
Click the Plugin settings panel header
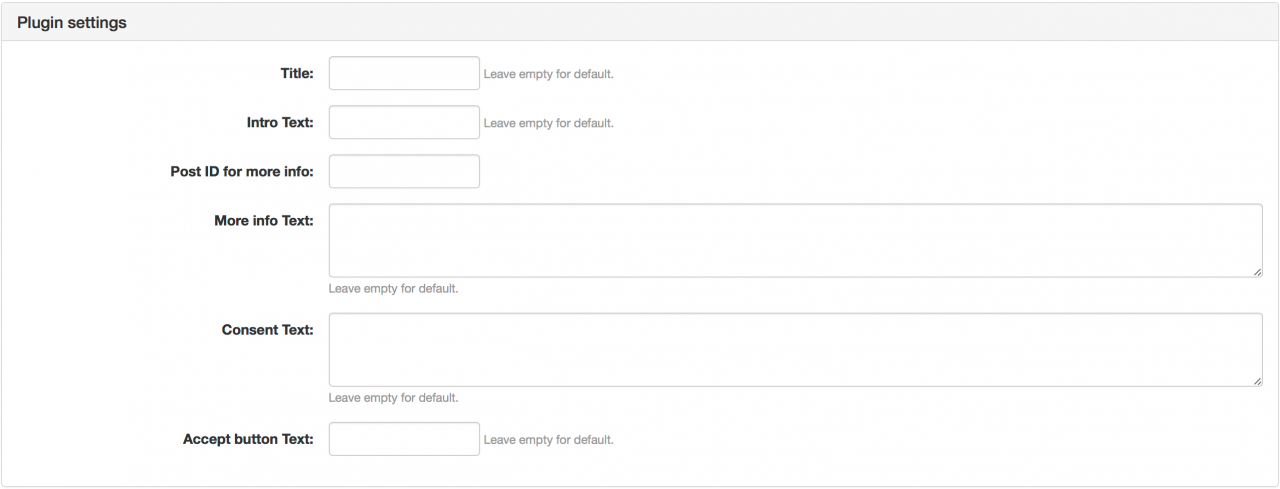tap(640, 22)
